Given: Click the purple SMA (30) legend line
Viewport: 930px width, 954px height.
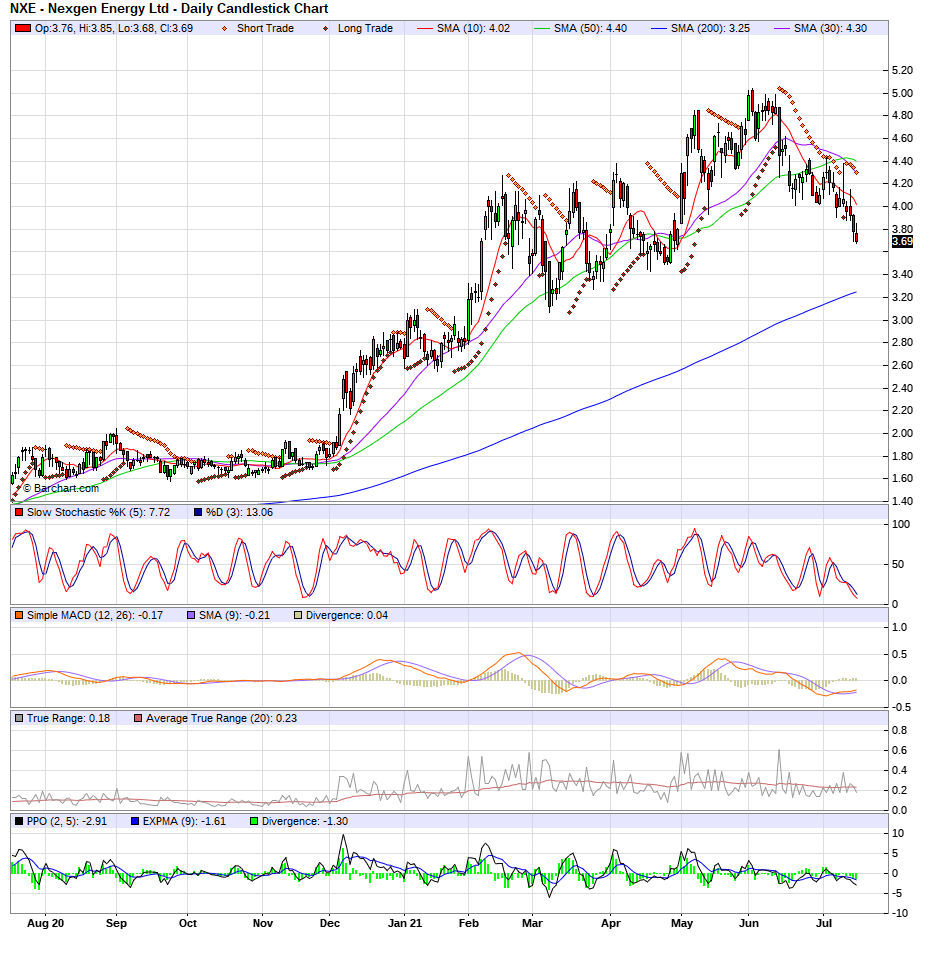Looking at the screenshot, I should (782, 29).
